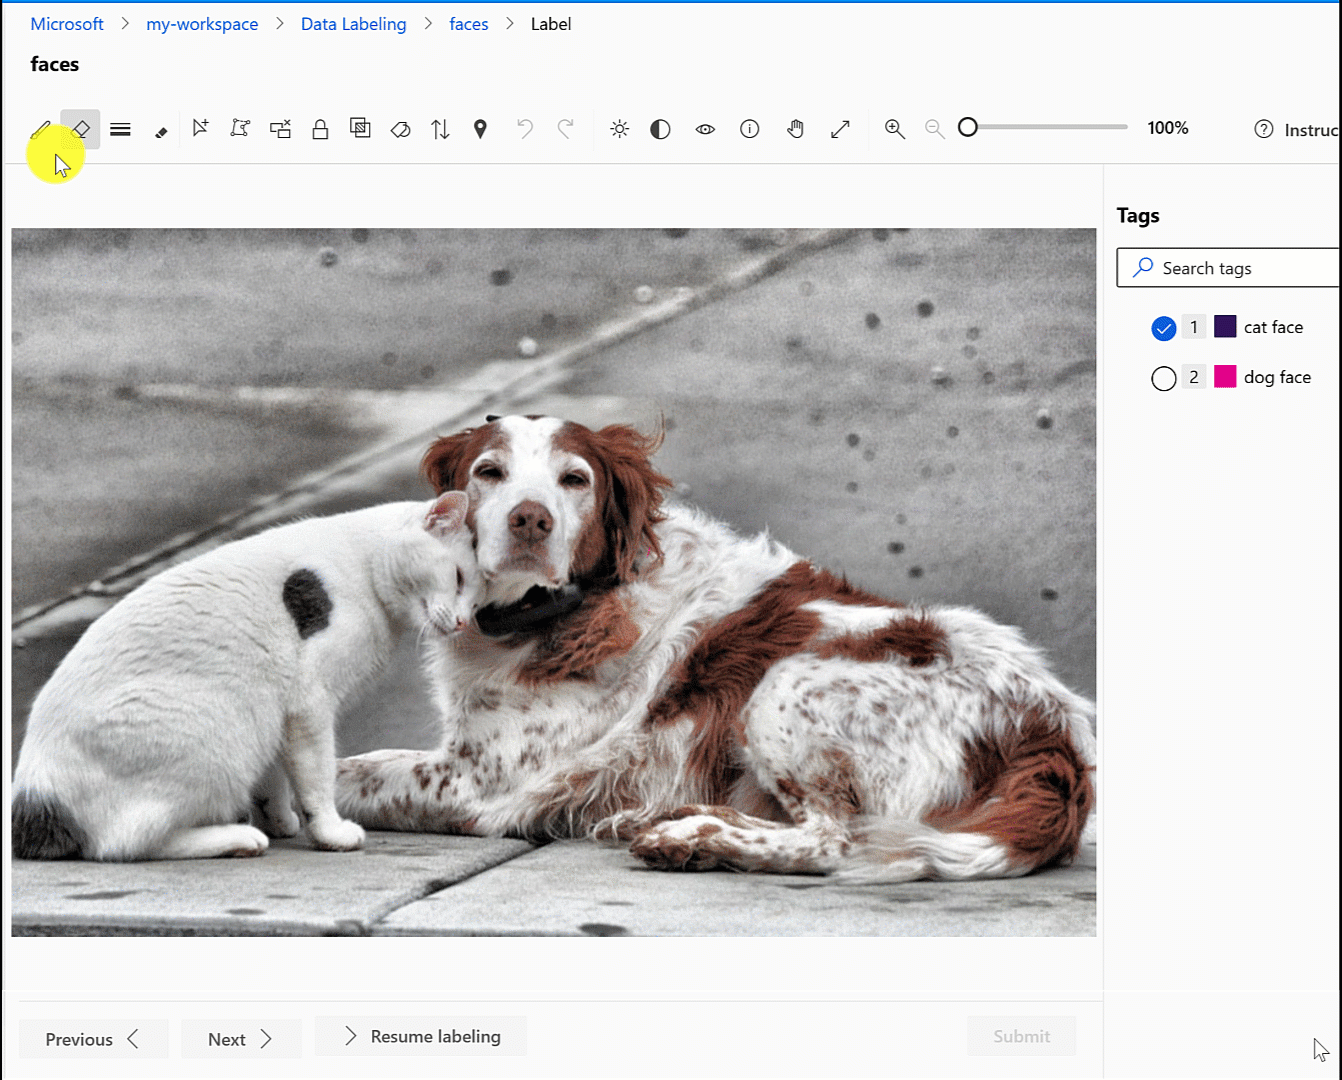Pick the small eraser tool
The image size is (1342, 1080).
pyautogui.click(x=161, y=131)
